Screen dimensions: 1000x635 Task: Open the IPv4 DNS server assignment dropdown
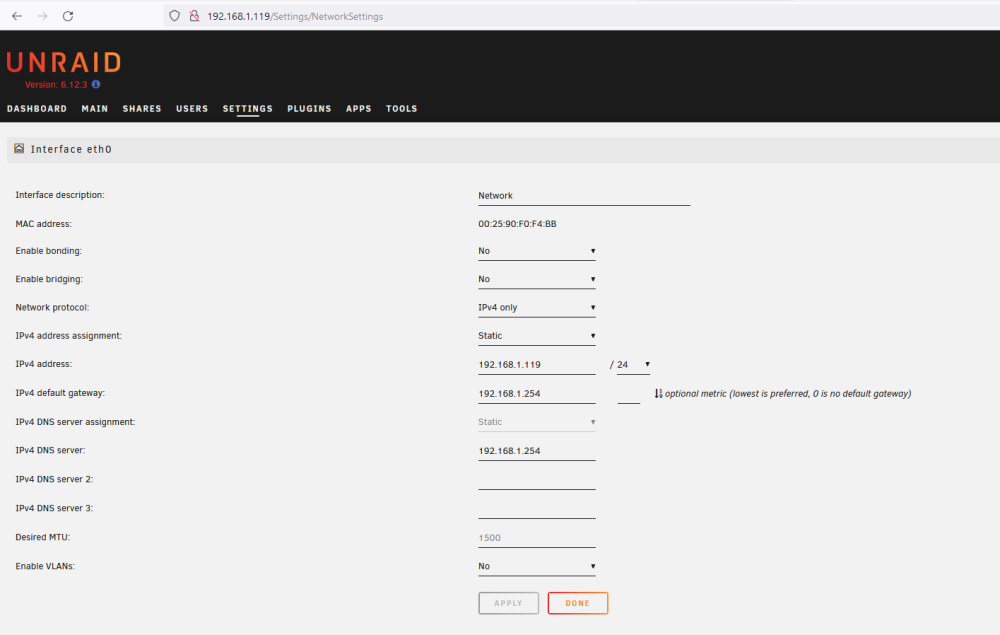tap(536, 422)
